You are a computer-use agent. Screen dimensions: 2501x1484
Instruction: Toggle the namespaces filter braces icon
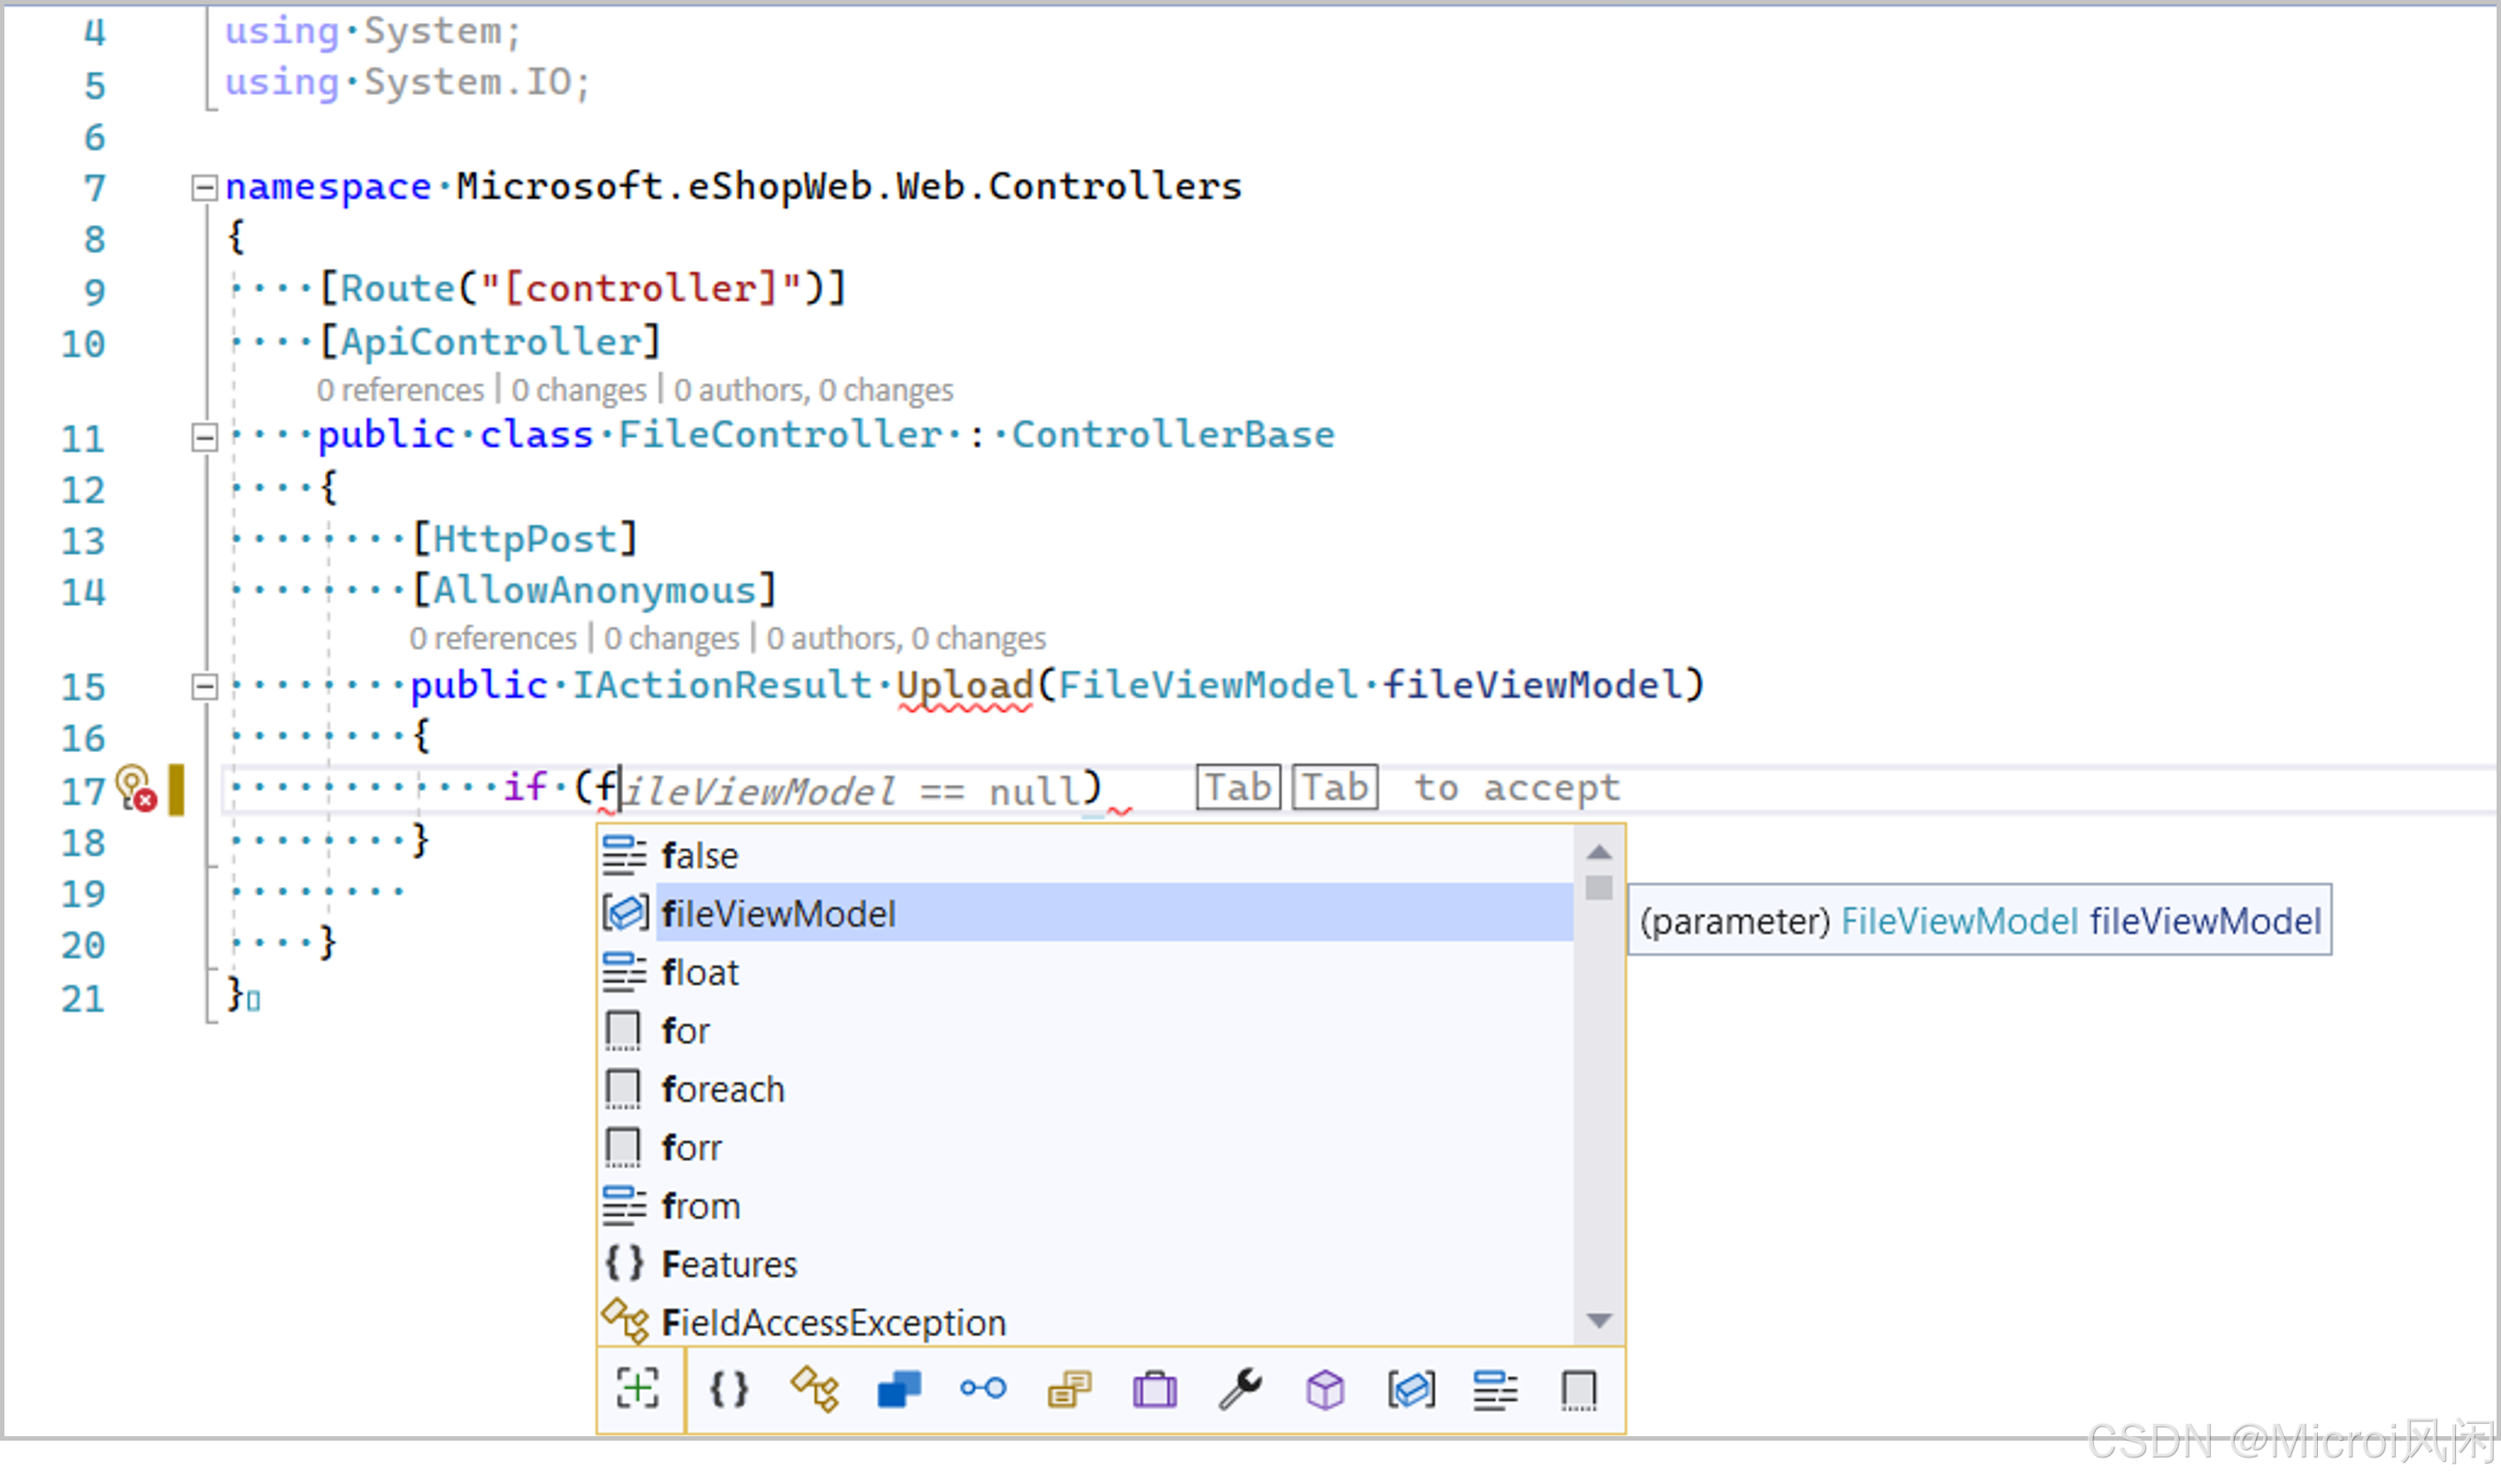[729, 1389]
